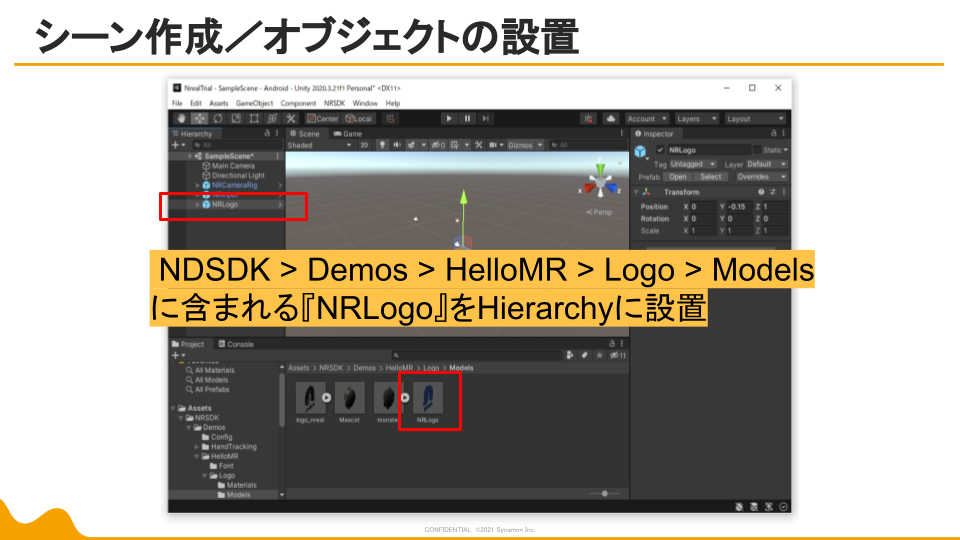Select the Rotate tool
Viewport: 960px width, 540px height.
[x=218, y=118]
